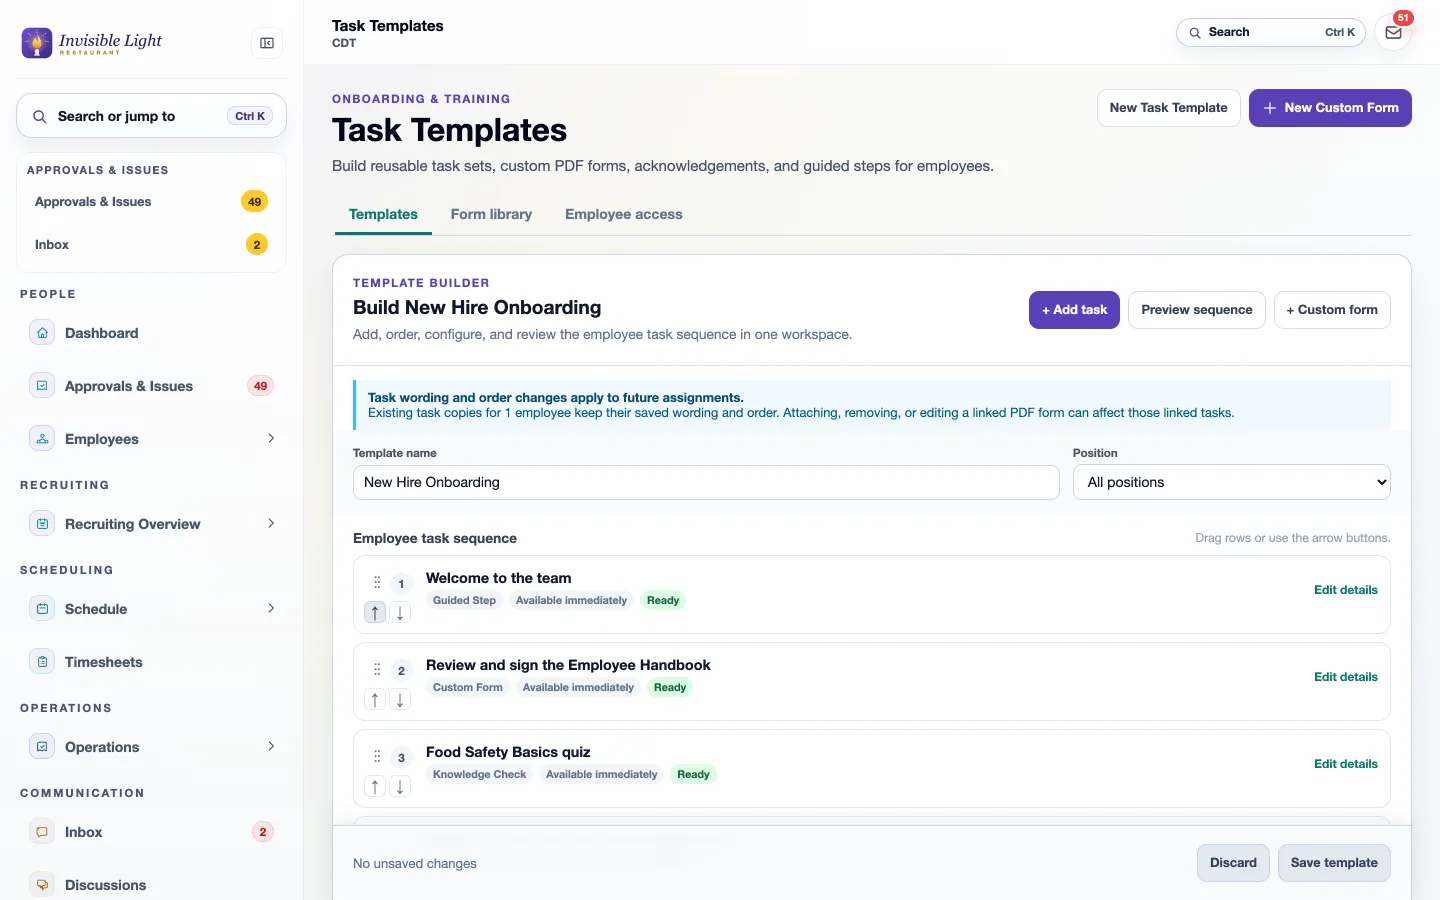Open Inbox under Approvals & Issues section

(x=152, y=244)
